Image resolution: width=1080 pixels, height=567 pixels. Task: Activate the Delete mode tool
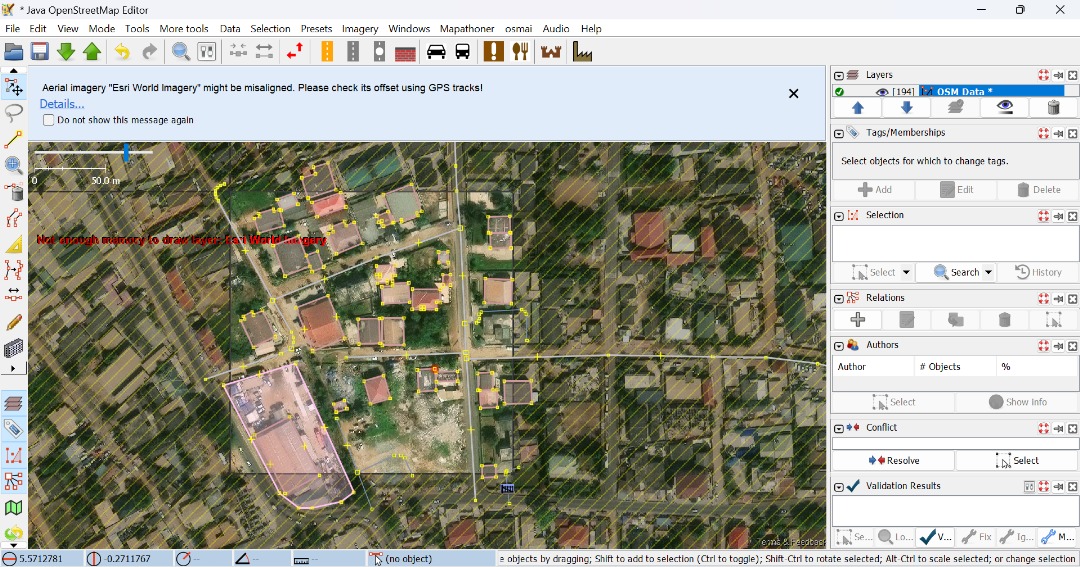pos(14,192)
